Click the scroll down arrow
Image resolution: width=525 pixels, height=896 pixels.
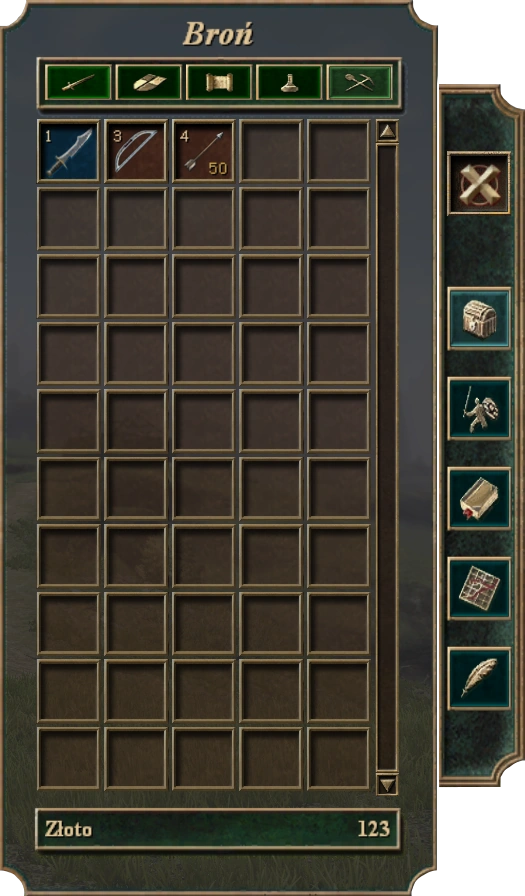[x=387, y=784]
